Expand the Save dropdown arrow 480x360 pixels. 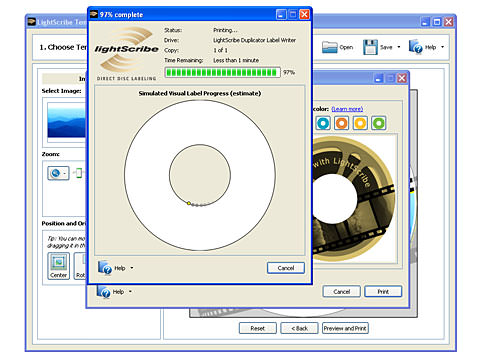pos(399,47)
